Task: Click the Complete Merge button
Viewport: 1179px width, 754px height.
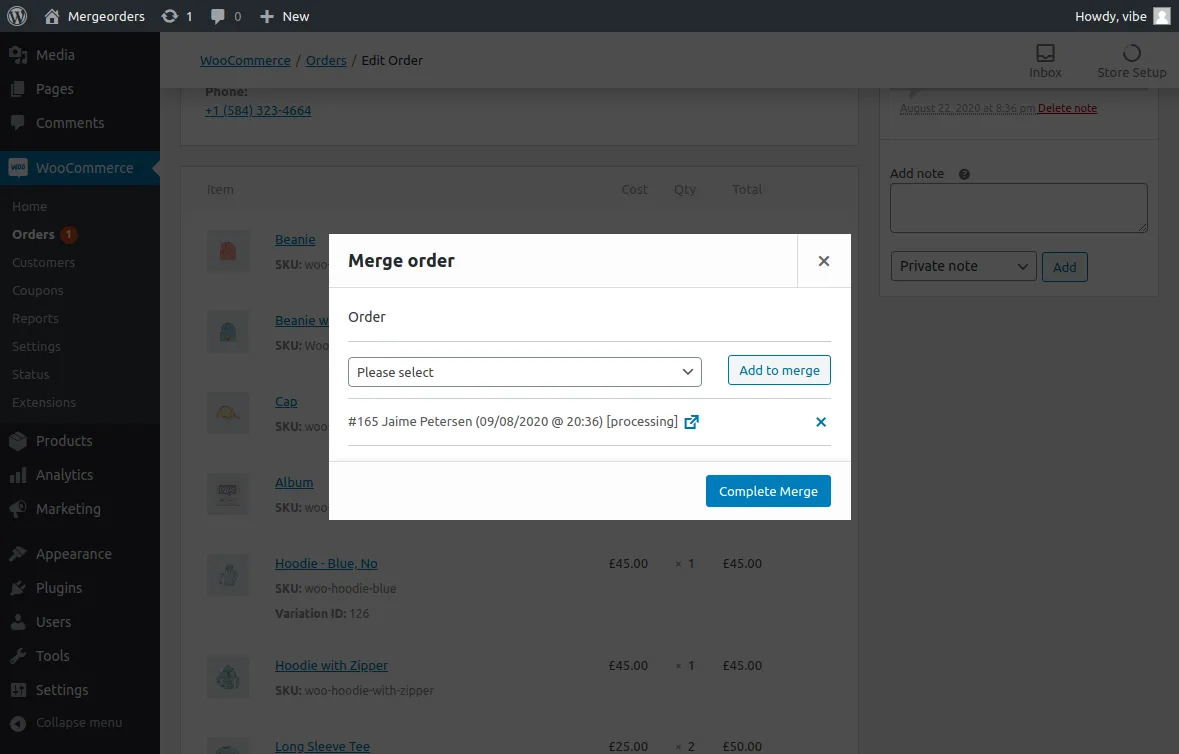Action: pos(768,491)
